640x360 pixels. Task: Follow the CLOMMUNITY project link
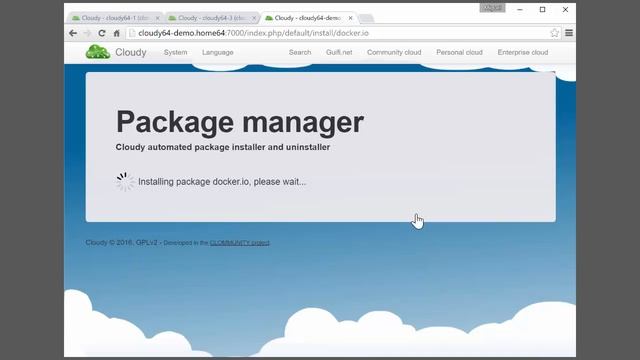(240, 243)
